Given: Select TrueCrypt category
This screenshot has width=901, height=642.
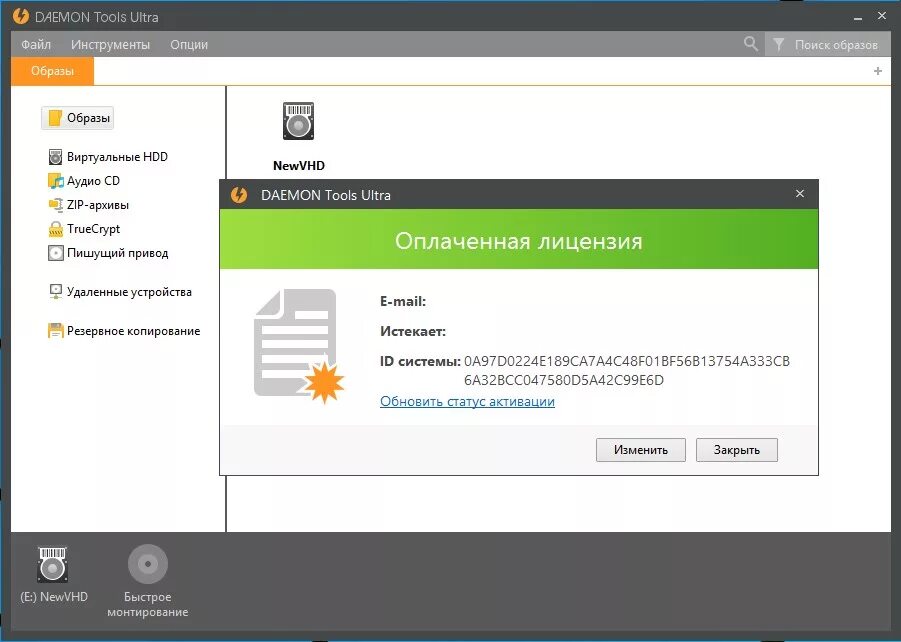Looking at the screenshot, I should coord(84,229).
